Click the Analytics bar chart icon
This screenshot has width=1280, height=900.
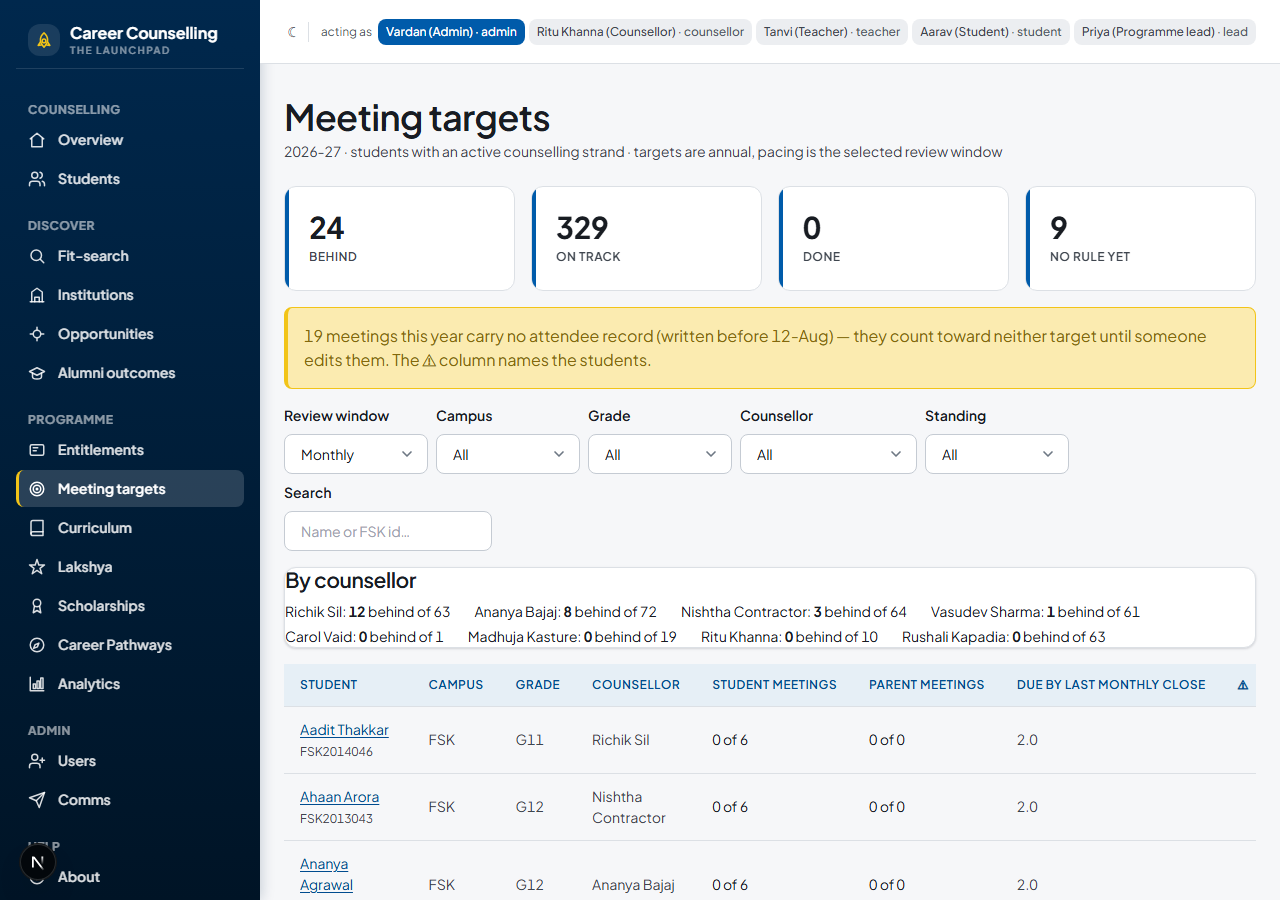click(37, 684)
